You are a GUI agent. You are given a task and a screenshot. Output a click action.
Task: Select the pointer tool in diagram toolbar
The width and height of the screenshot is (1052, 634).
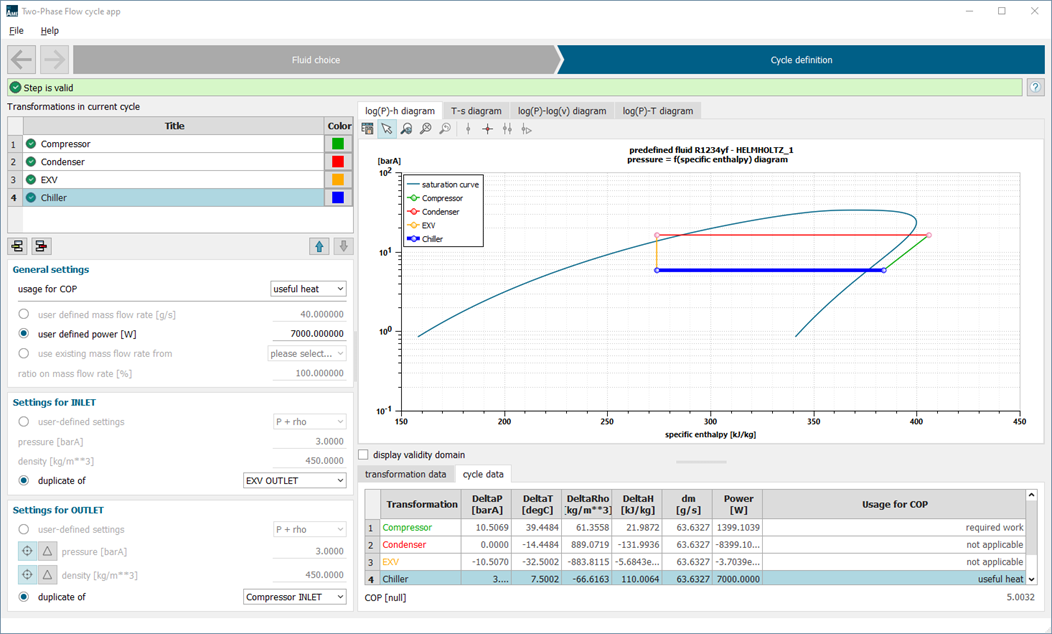tap(387, 129)
